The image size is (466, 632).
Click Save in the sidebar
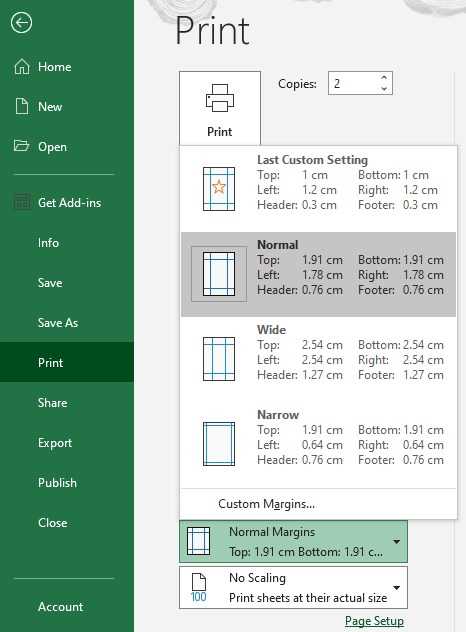50,283
